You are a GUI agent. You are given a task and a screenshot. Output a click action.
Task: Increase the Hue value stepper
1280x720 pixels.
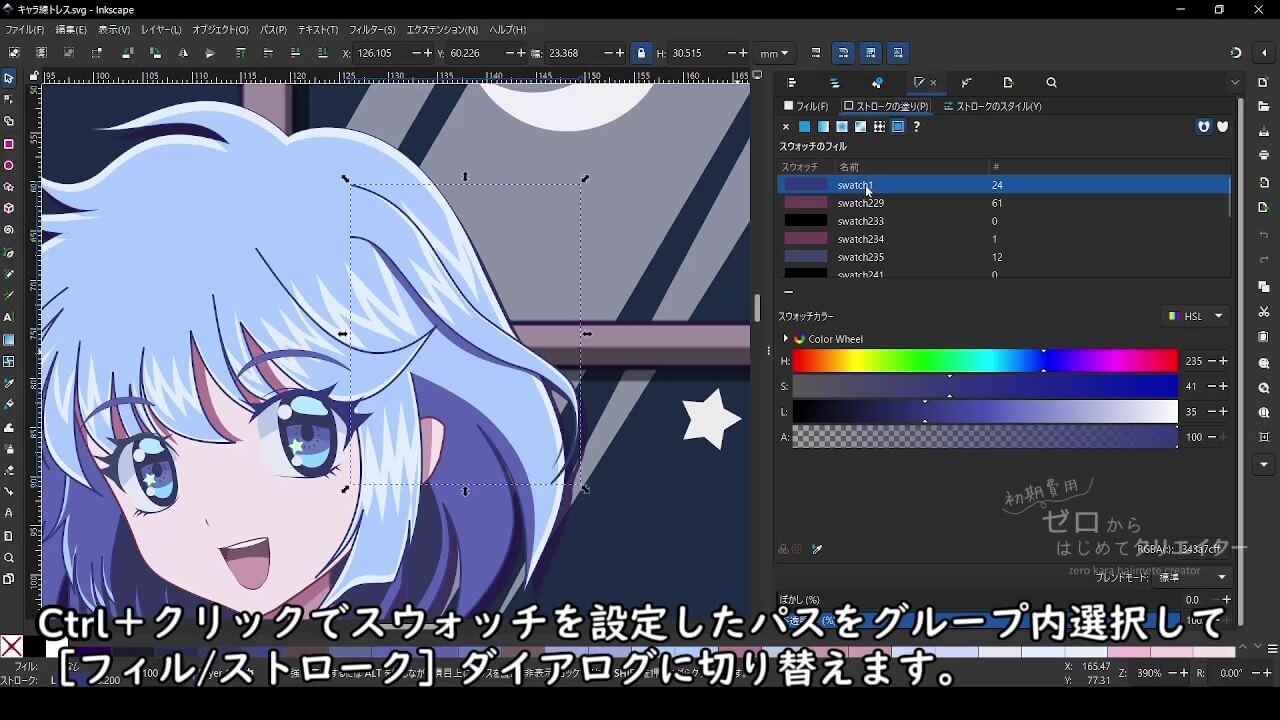(x=1223, y=361)
